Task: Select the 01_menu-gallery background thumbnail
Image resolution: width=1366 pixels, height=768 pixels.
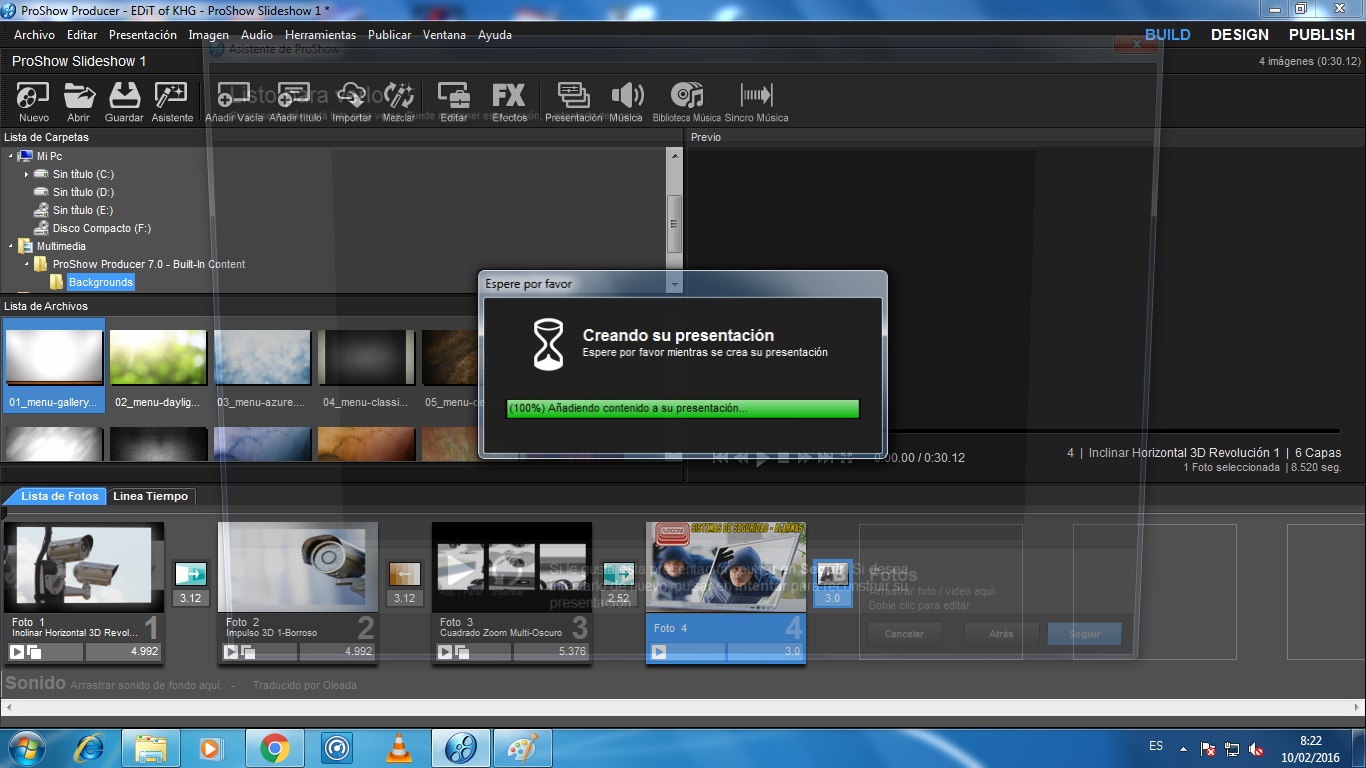Action: coord(53,355)
